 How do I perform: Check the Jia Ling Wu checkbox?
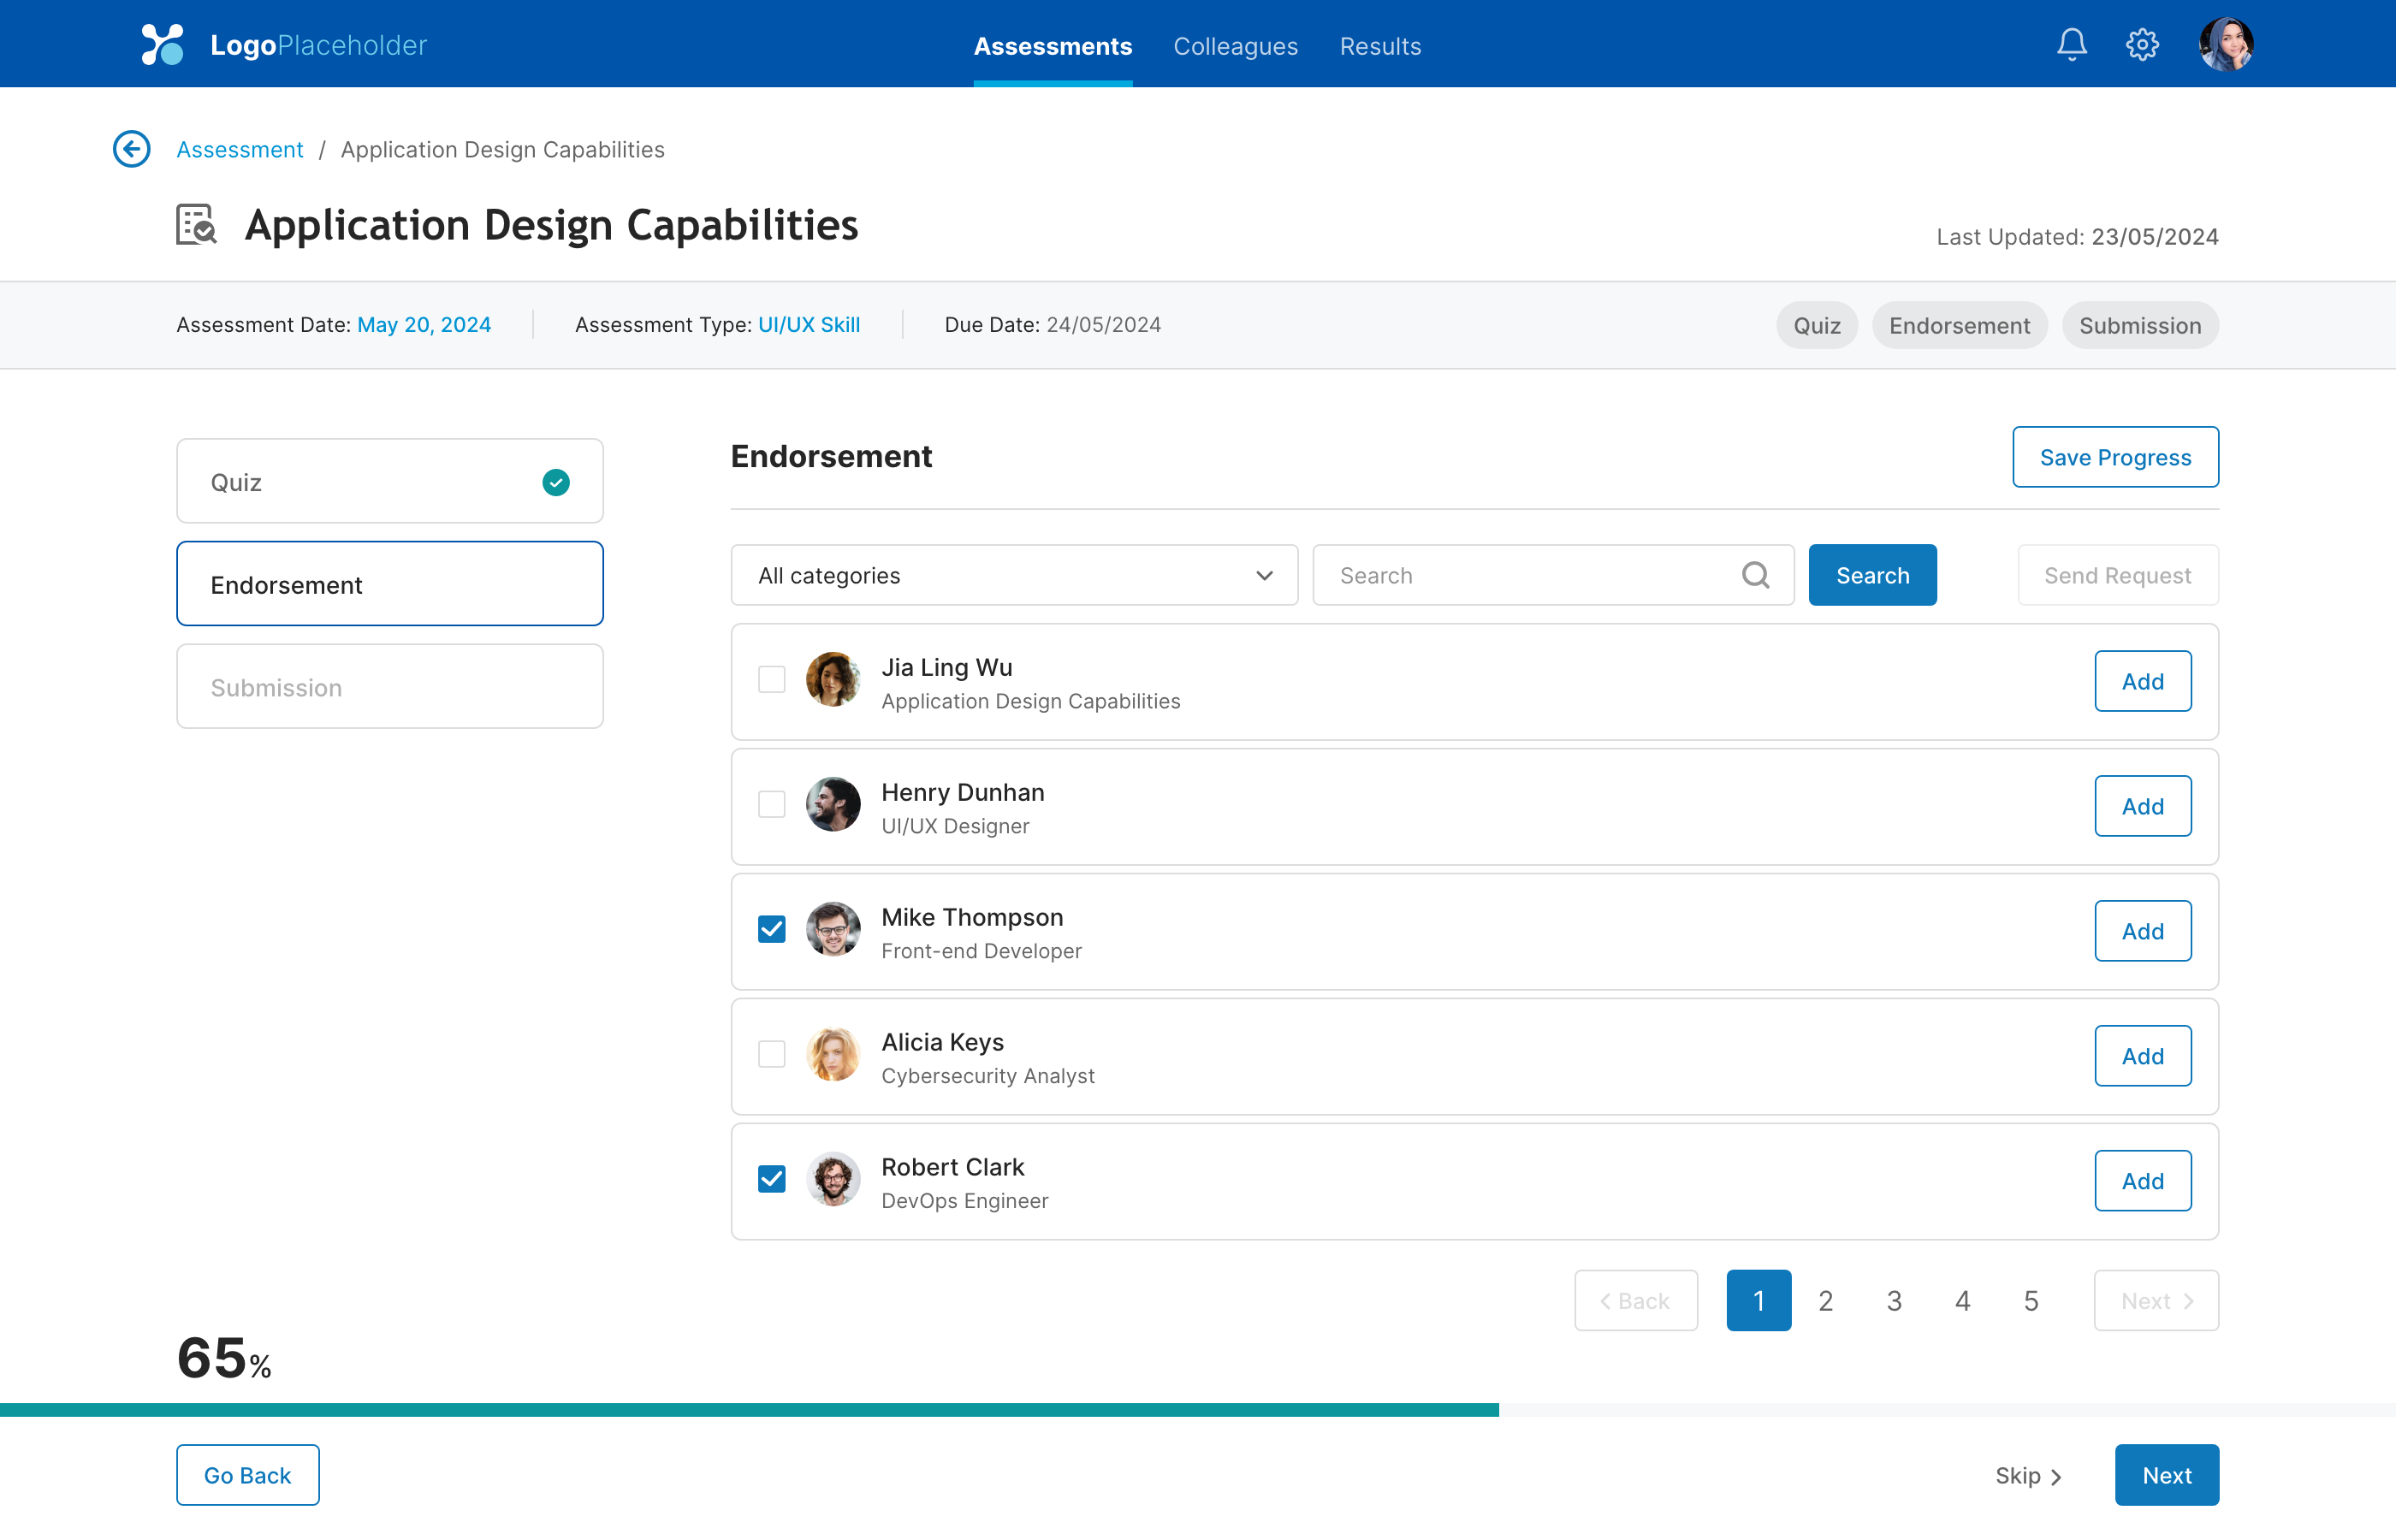coord(771,680)
